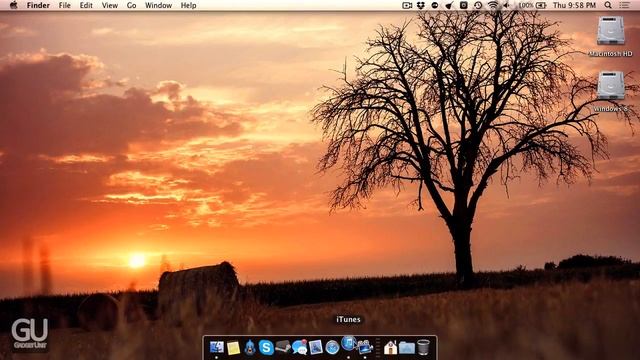Open the Wi-Fi status menu

coord(493,5)
